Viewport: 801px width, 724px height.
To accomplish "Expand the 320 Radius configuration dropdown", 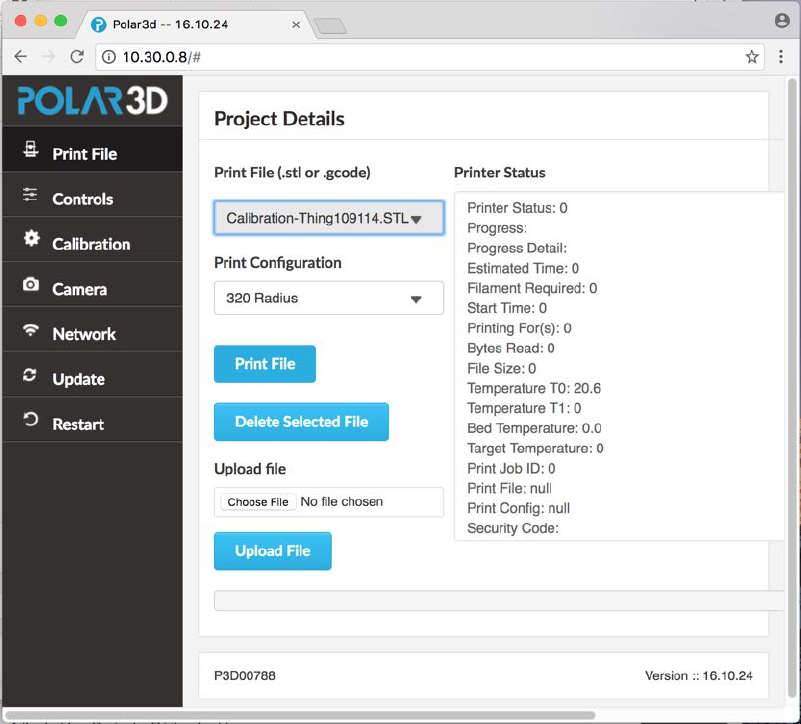I will tap(329, 298).
